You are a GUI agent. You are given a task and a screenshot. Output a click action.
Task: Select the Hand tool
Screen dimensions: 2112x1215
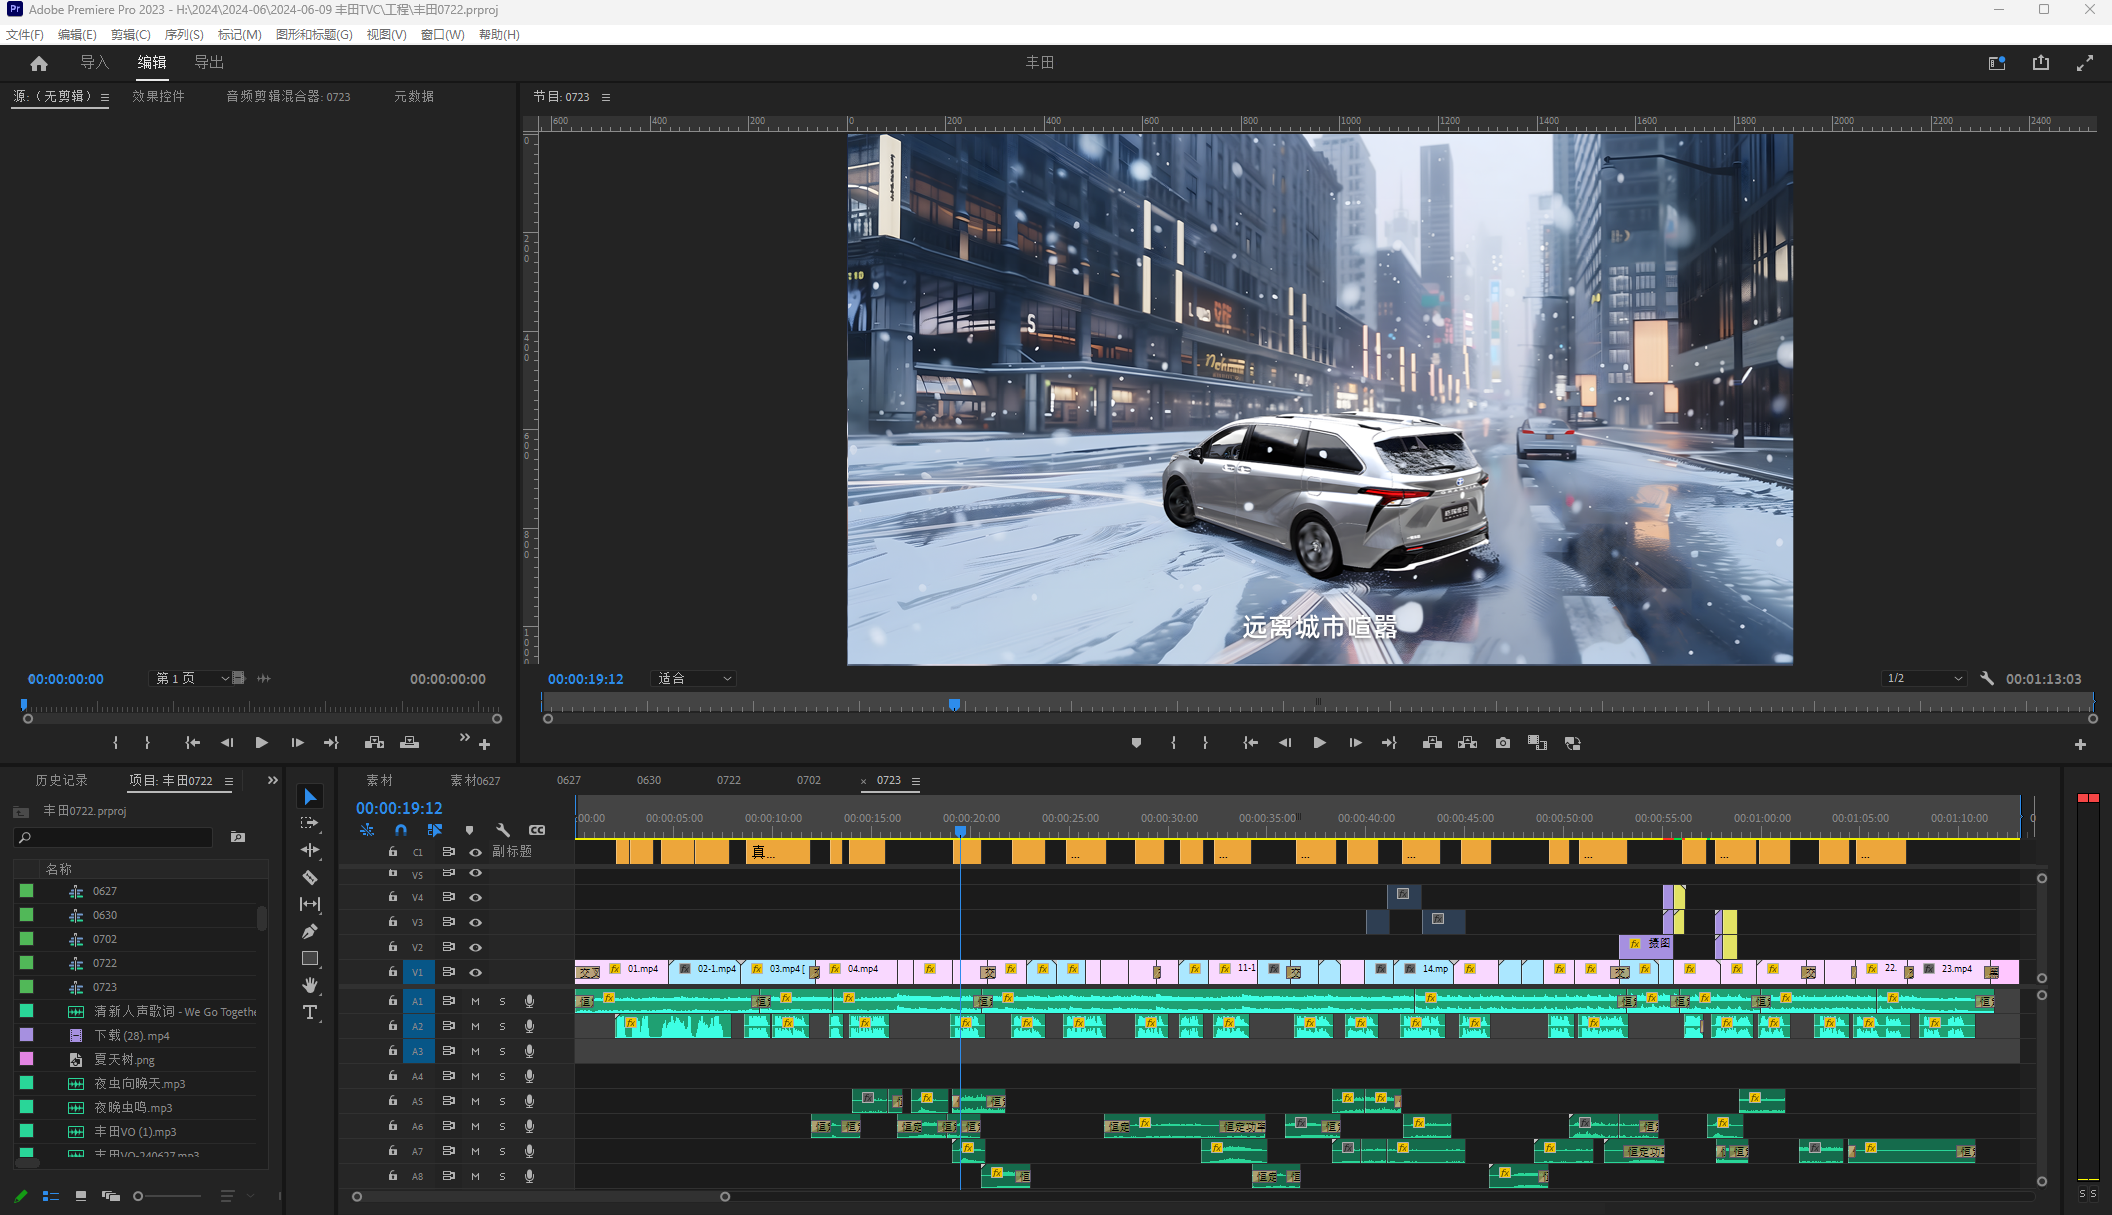(310, 985)
